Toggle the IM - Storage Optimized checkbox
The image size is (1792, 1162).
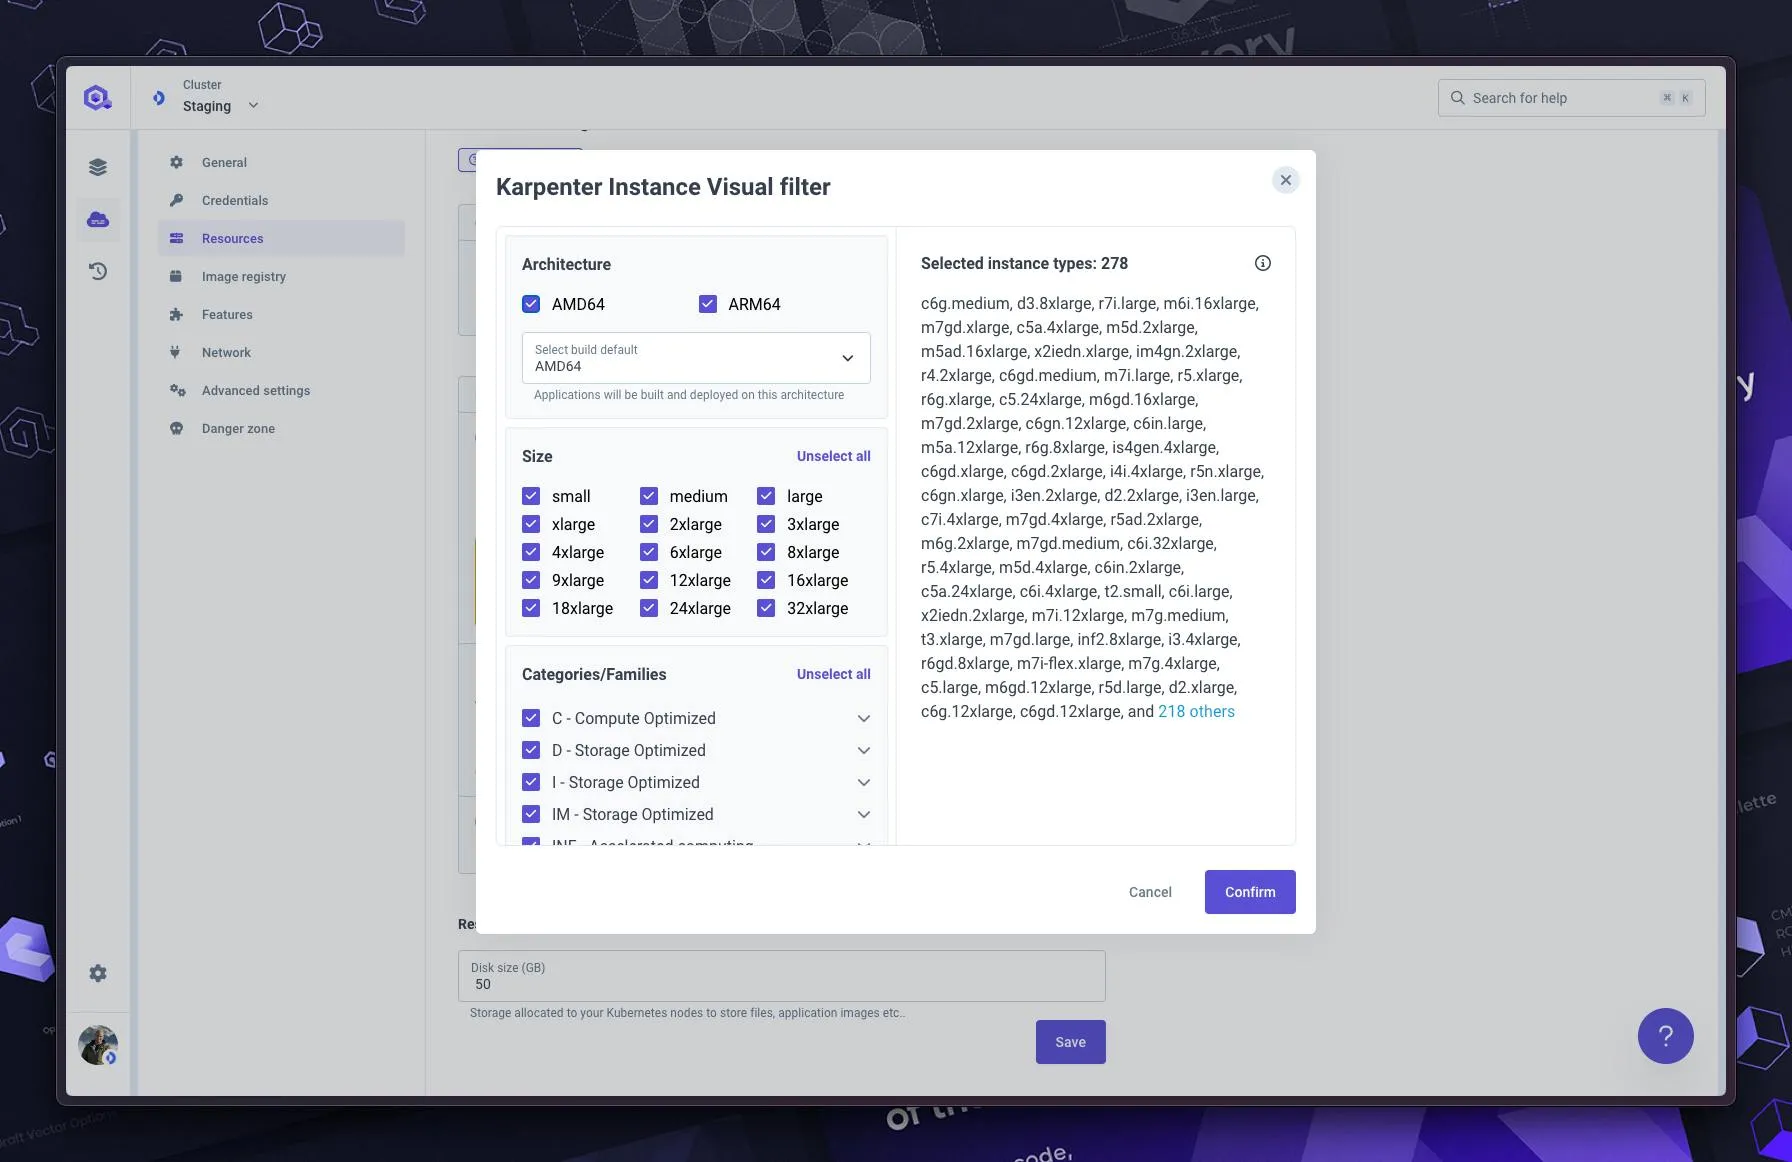click(531, 814)
